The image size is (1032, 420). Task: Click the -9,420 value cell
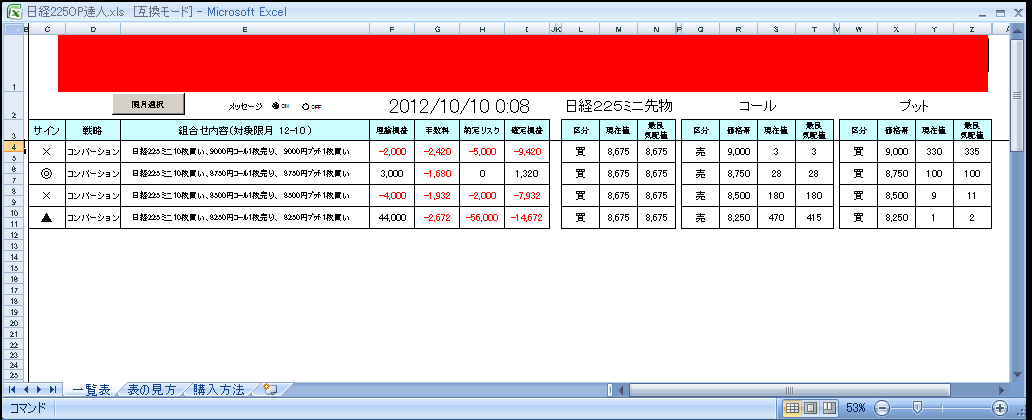click(x=527, y=151)
